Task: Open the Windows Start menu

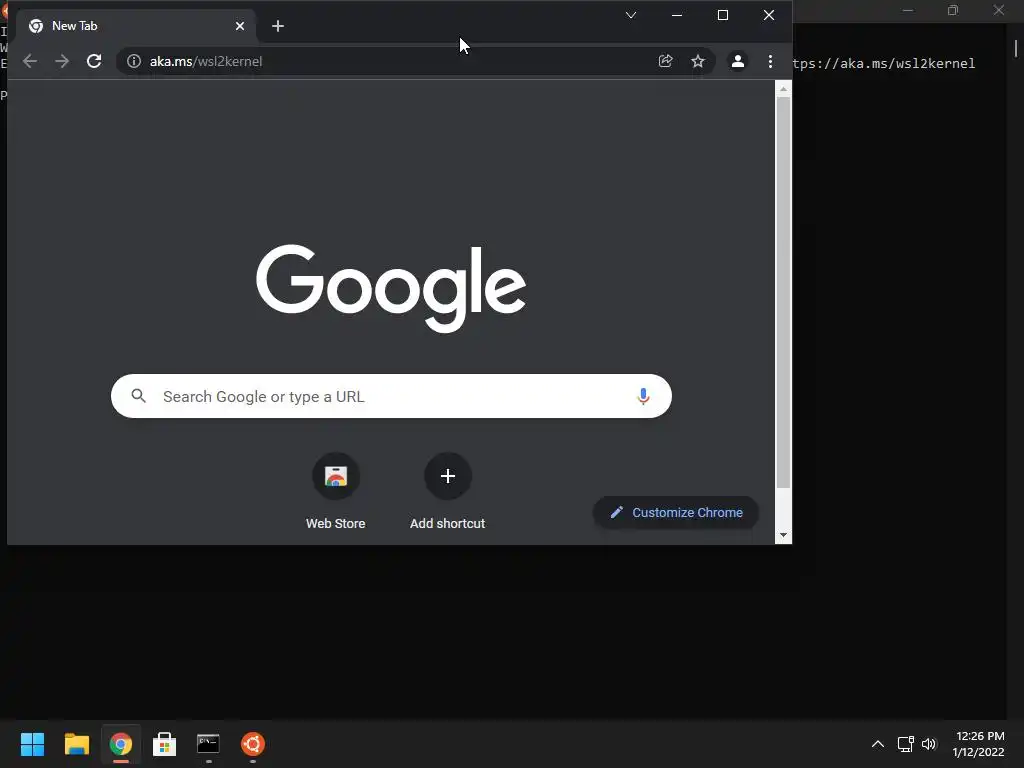Action: (32, 744)
